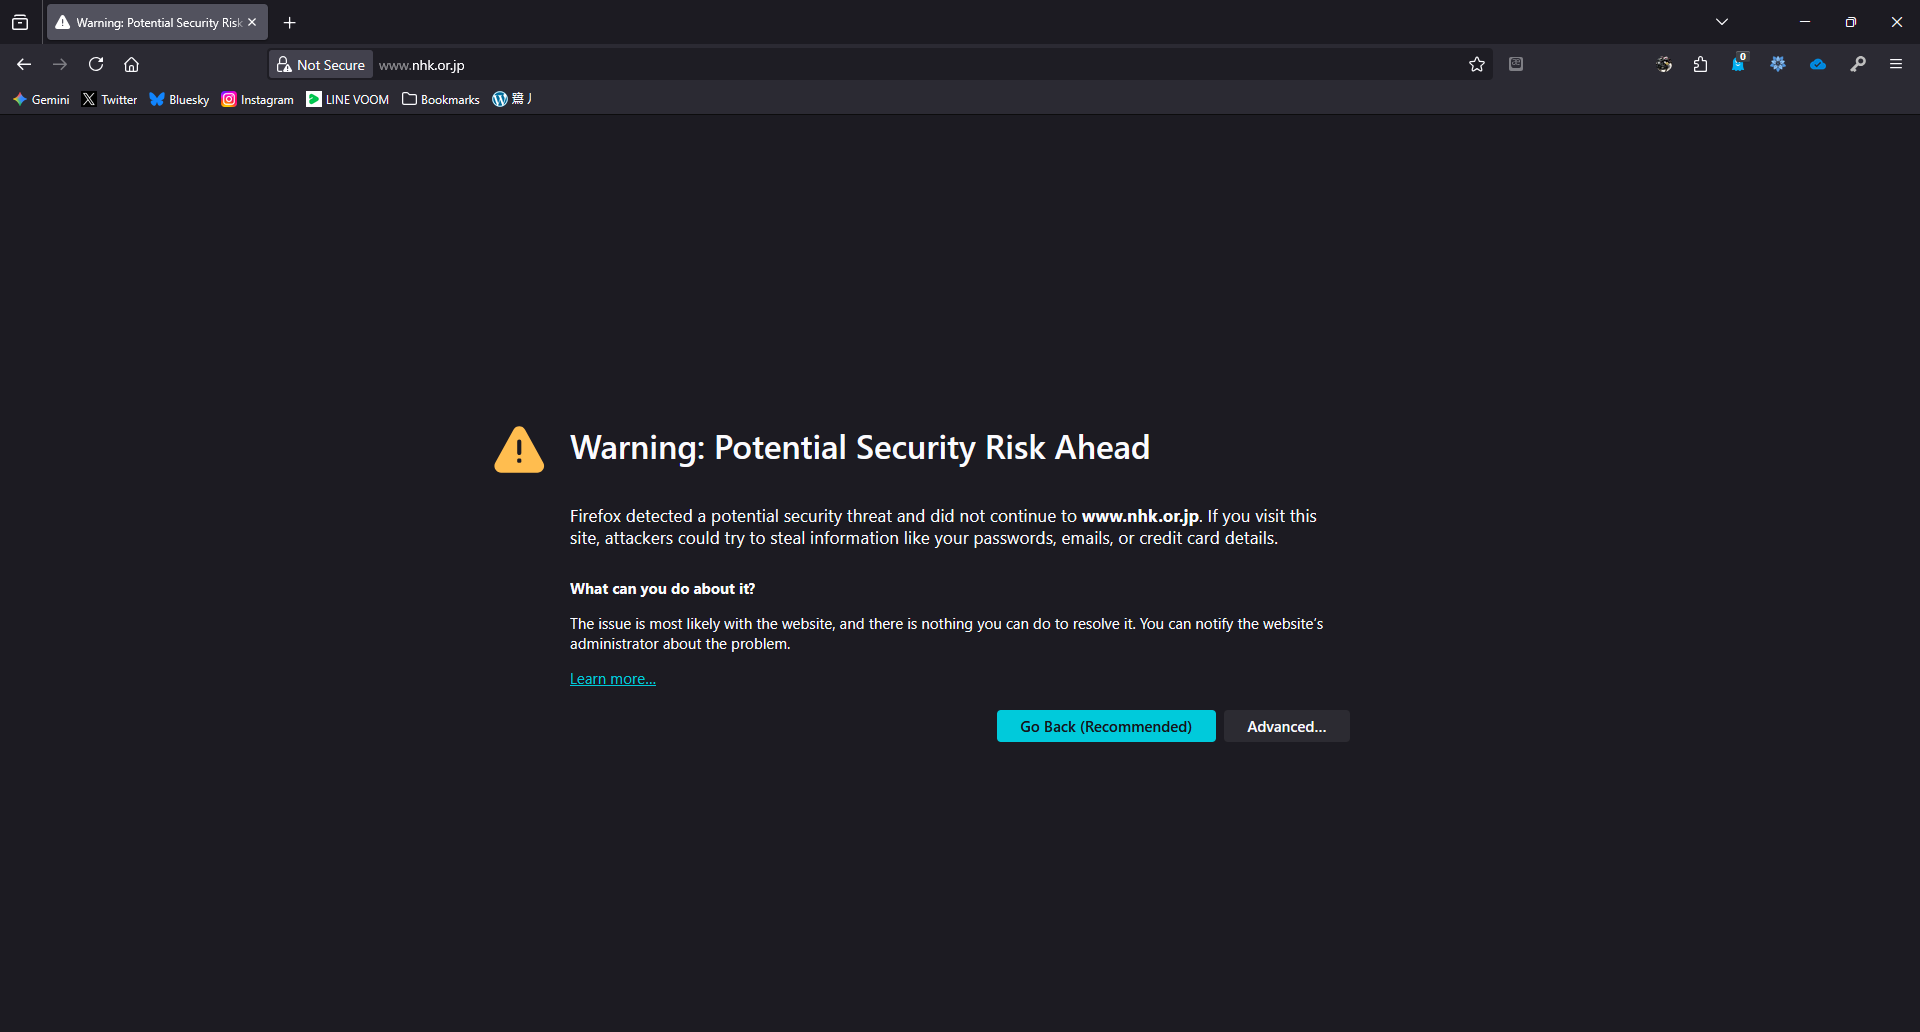Screen dimensions: 1920x1032
Task: Bookmark this page with the star icon
Action: point(1477,64)
